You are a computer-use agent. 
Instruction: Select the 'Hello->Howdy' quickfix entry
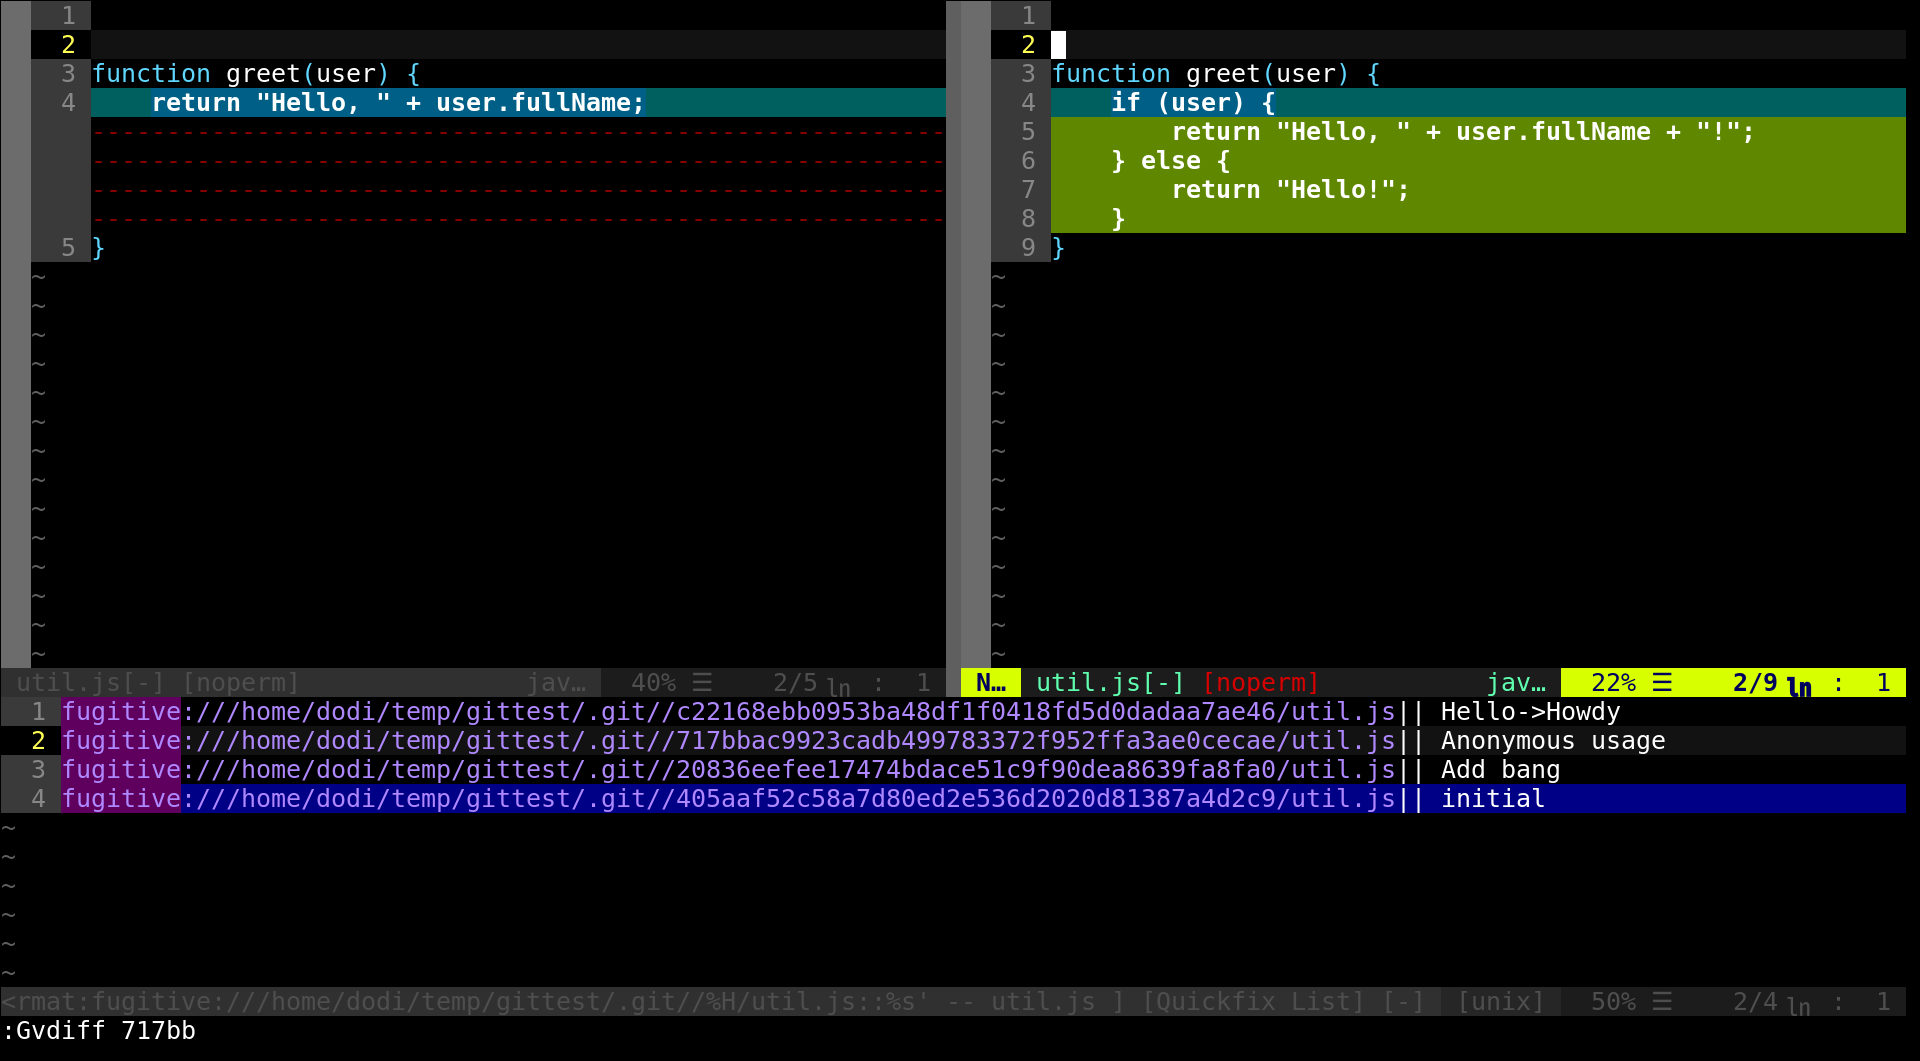tap(1529, 712)
